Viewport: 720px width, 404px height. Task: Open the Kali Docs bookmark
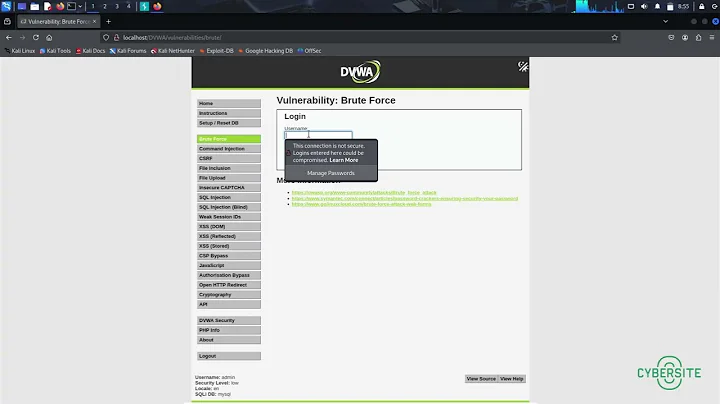(90, 51)
